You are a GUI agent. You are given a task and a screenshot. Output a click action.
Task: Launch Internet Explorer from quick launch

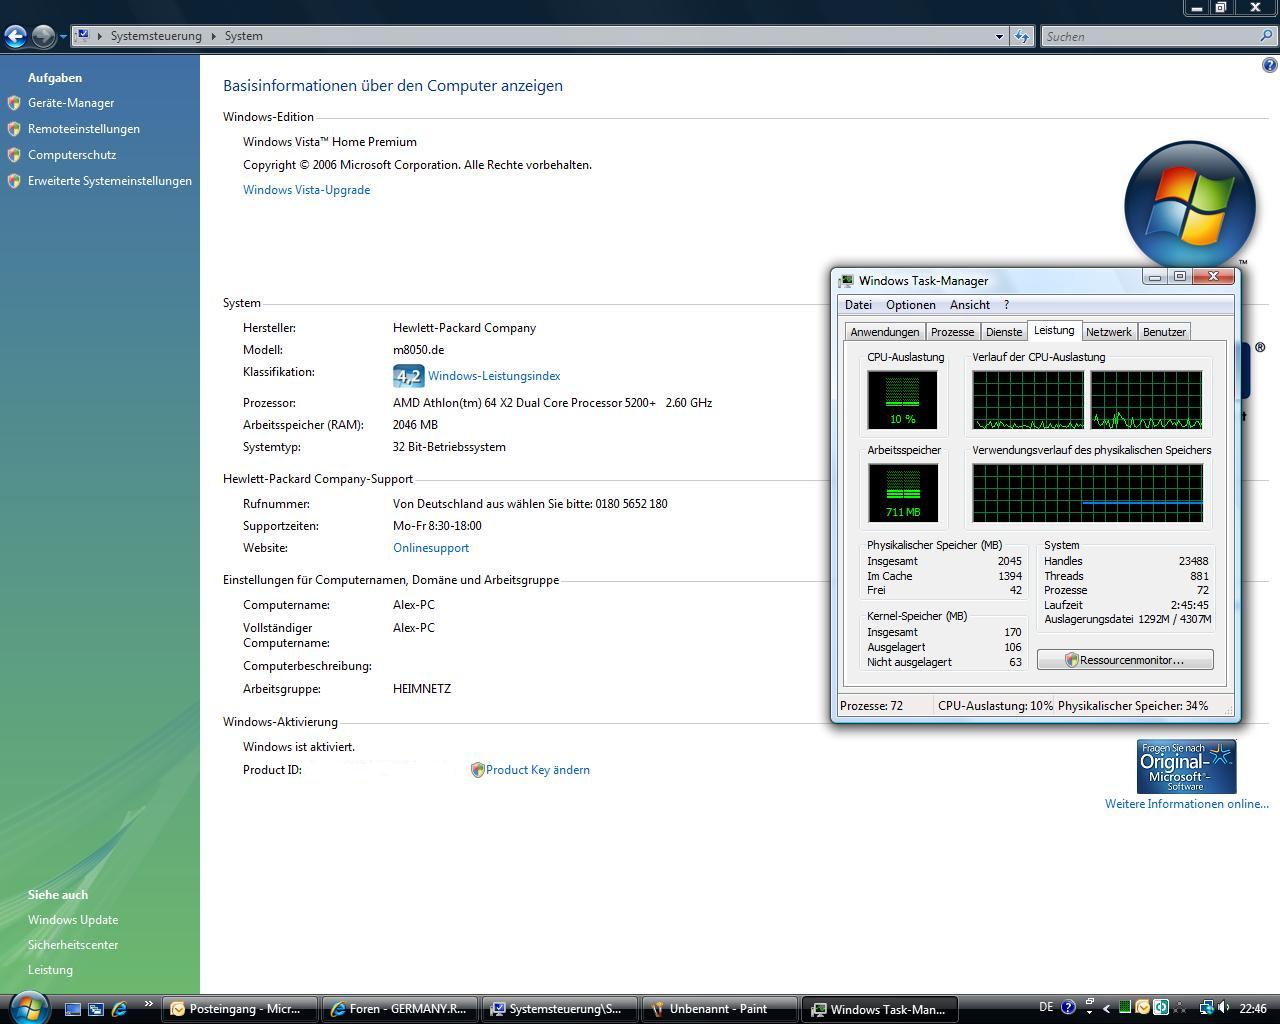coord(119,1010)
